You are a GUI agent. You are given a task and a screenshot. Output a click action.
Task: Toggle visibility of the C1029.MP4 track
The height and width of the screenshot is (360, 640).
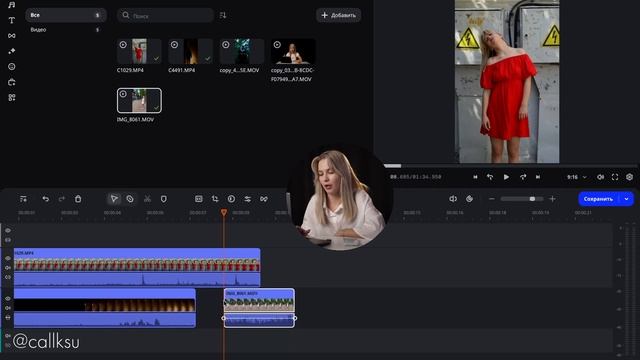8,258
